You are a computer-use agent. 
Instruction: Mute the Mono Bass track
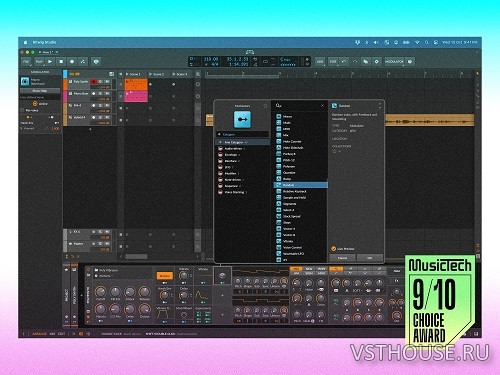tap(107, 94)
